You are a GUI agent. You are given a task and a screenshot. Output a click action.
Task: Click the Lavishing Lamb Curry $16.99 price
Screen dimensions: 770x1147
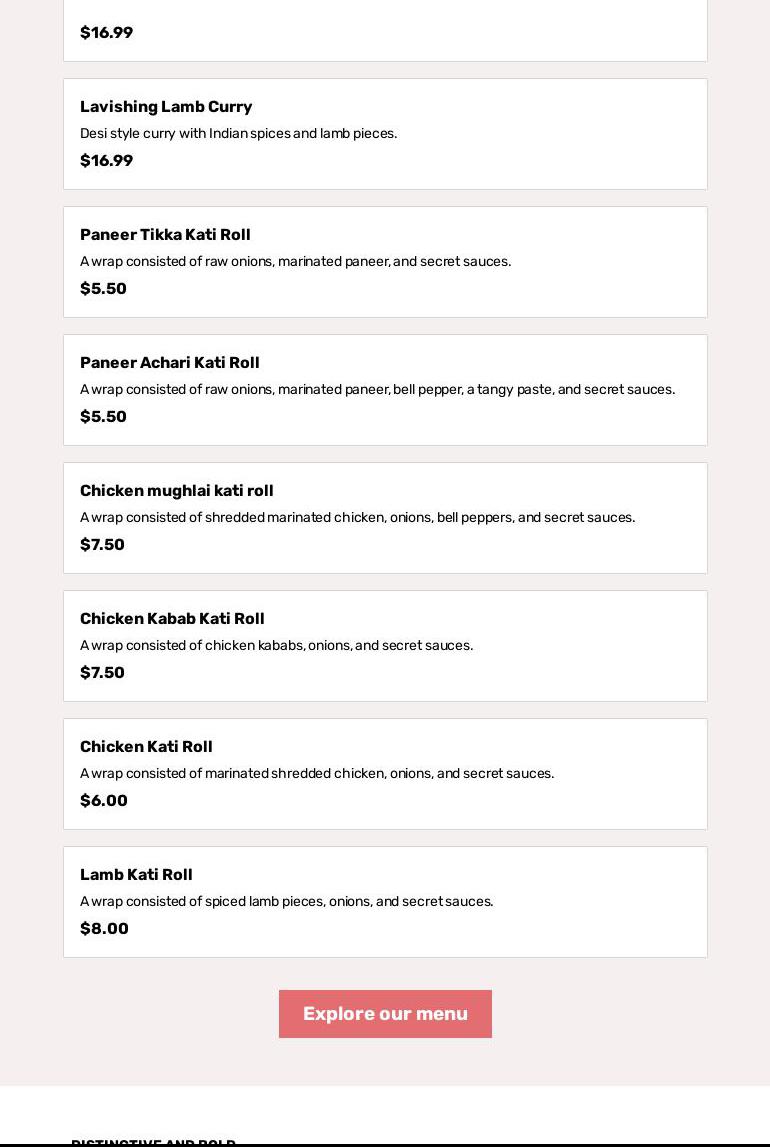(106, 161)
